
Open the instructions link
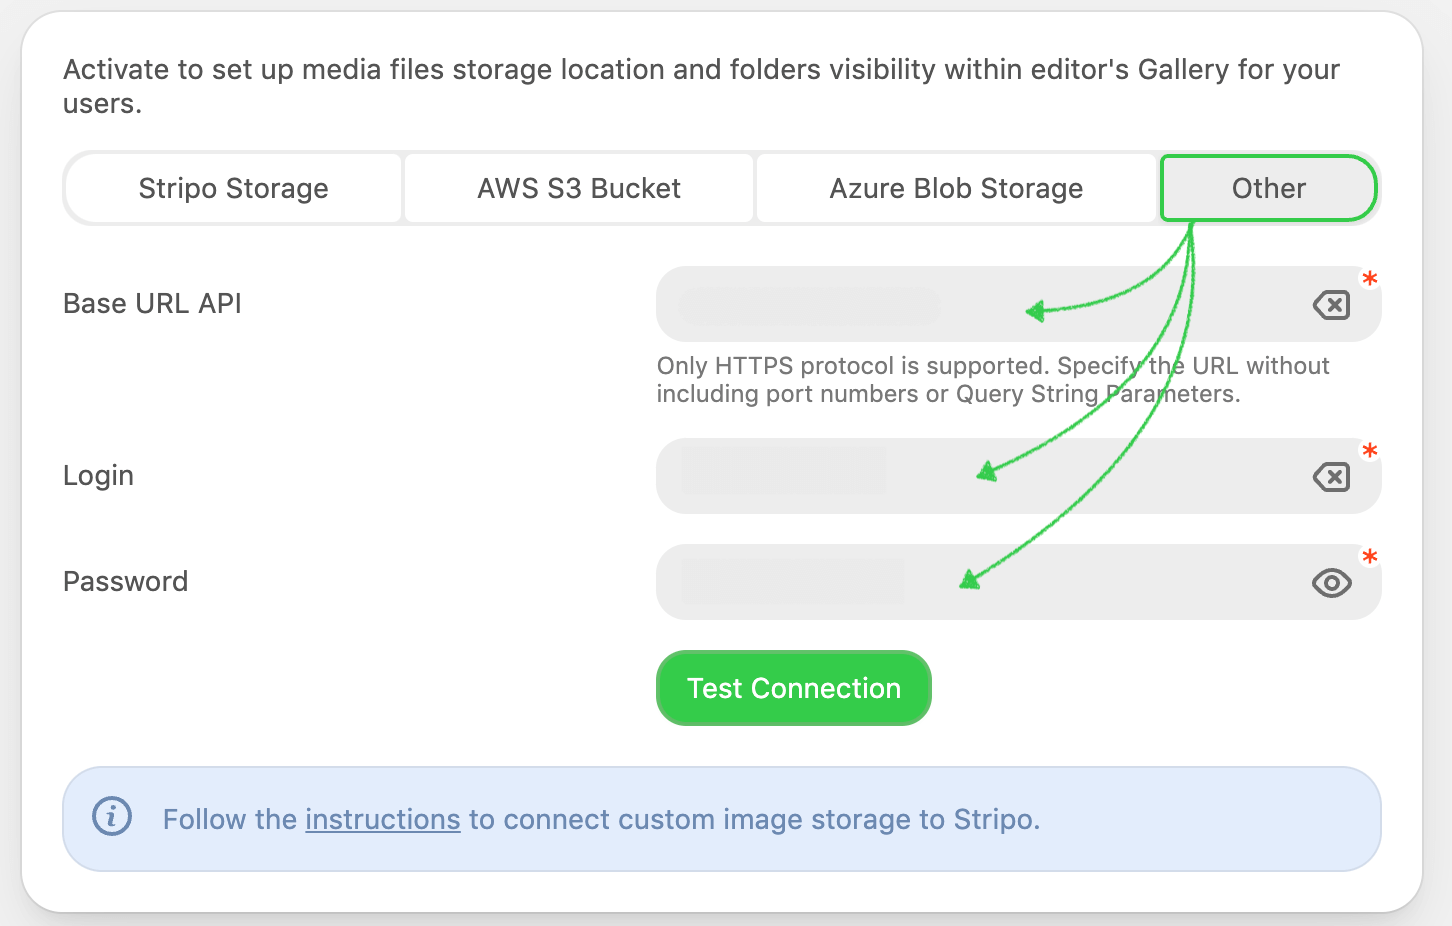point(382,820)
